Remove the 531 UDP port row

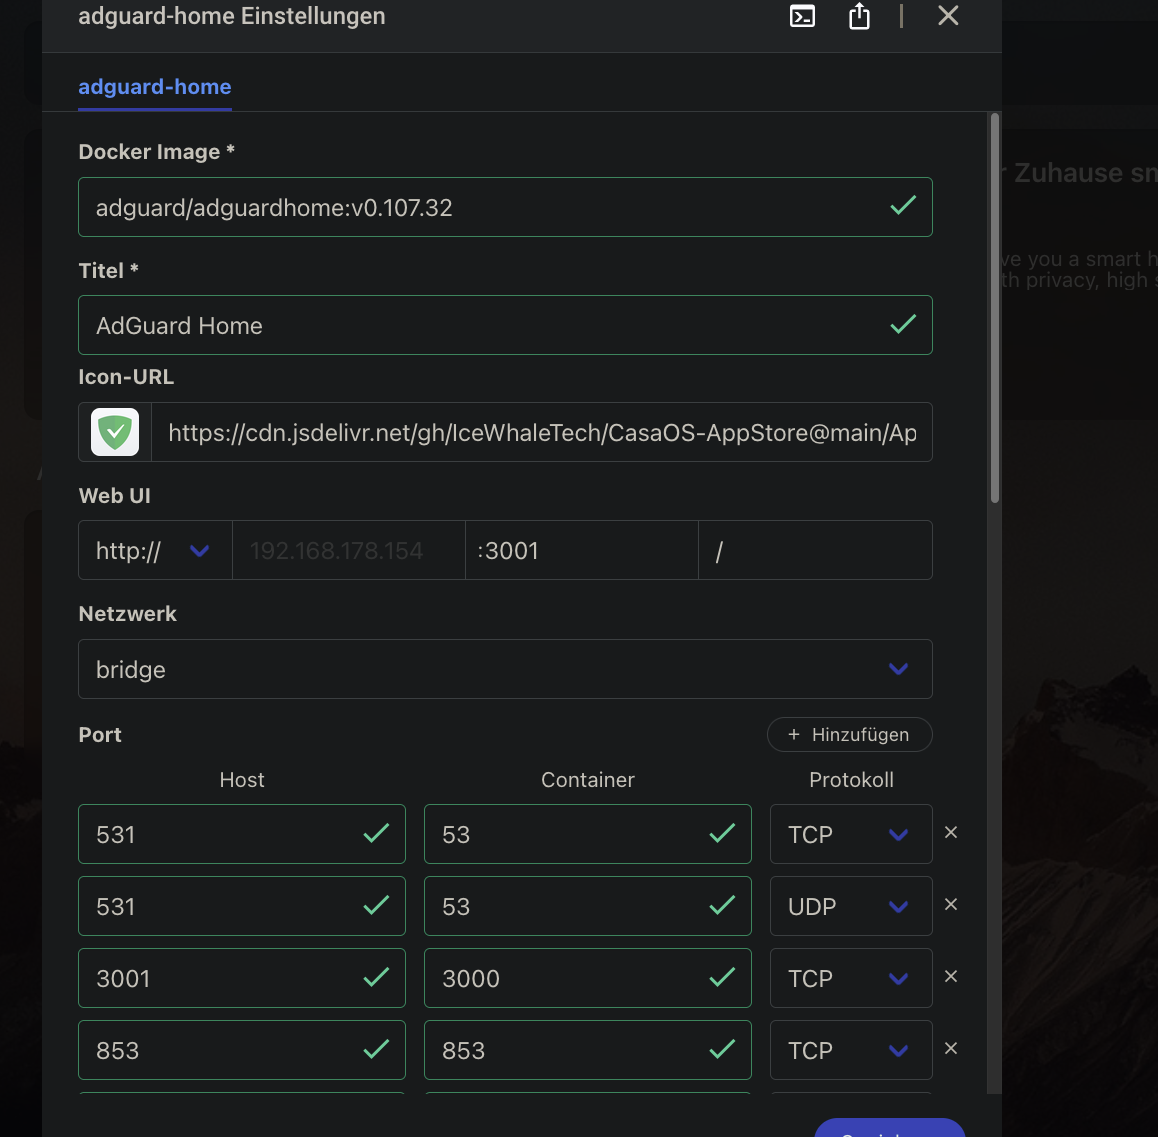pos(951,904)
